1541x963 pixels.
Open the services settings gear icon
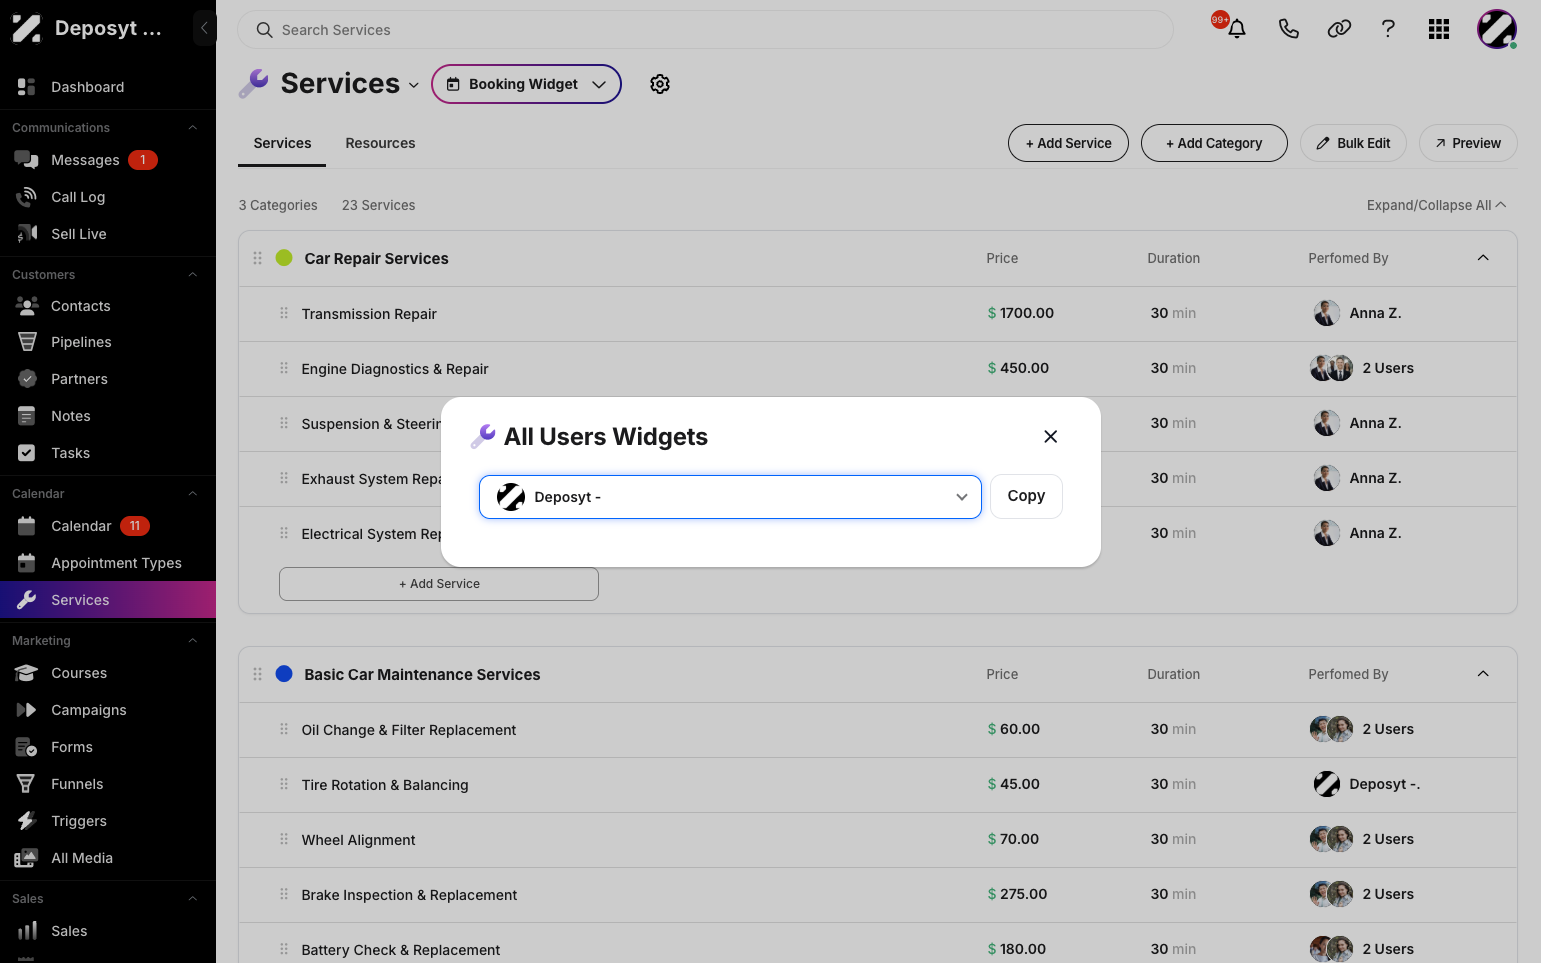(660, 84)
